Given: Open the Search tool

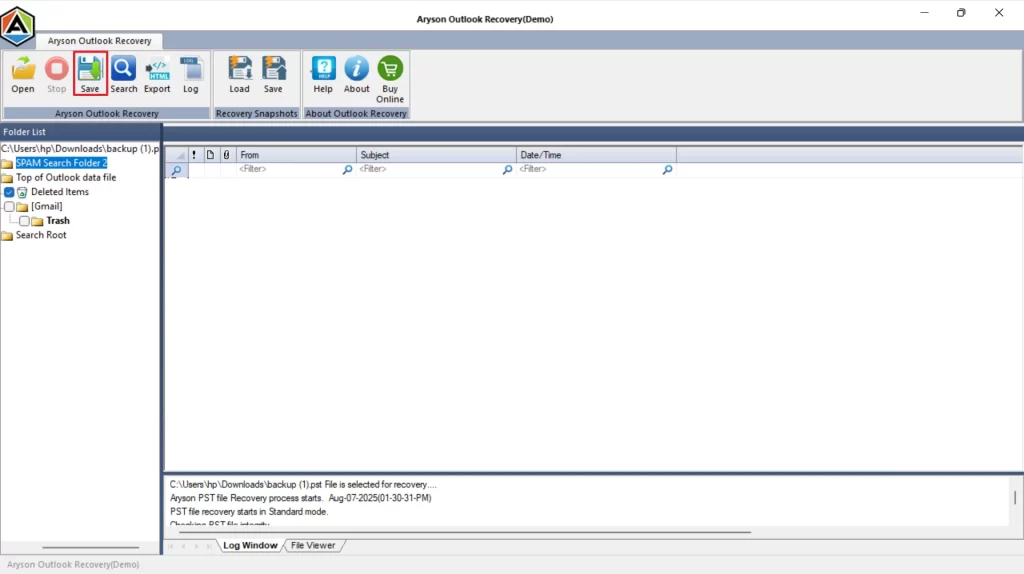Looking at the screenshot, I should click(123, 74).
